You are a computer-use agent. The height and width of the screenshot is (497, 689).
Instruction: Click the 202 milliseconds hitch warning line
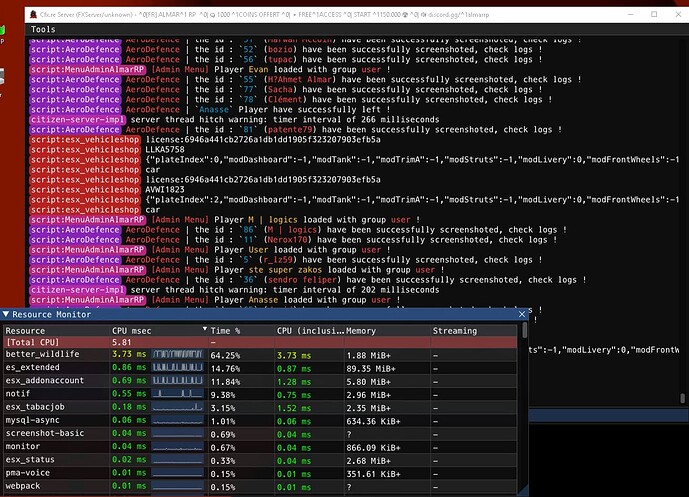tap(235, 290)
